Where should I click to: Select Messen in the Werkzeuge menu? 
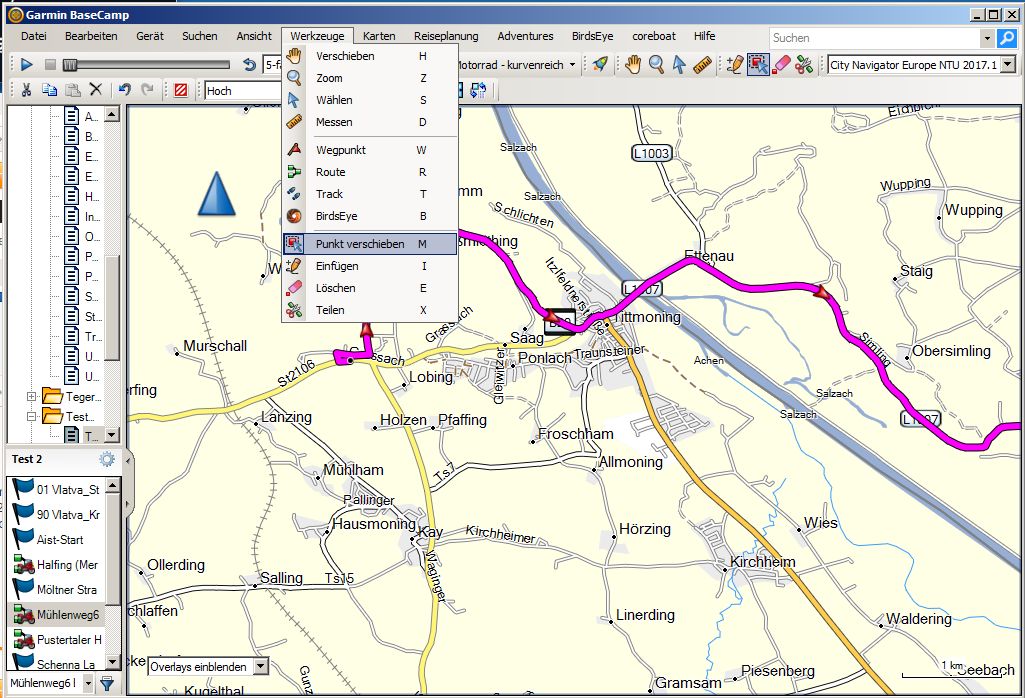pyautogui.click(x=334, y=122)
